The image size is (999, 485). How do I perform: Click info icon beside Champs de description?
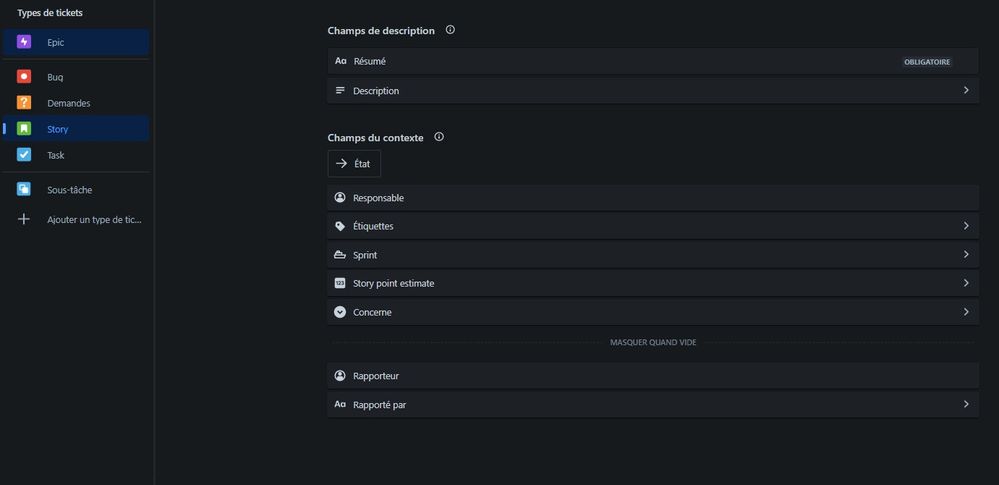coord(450,30)
